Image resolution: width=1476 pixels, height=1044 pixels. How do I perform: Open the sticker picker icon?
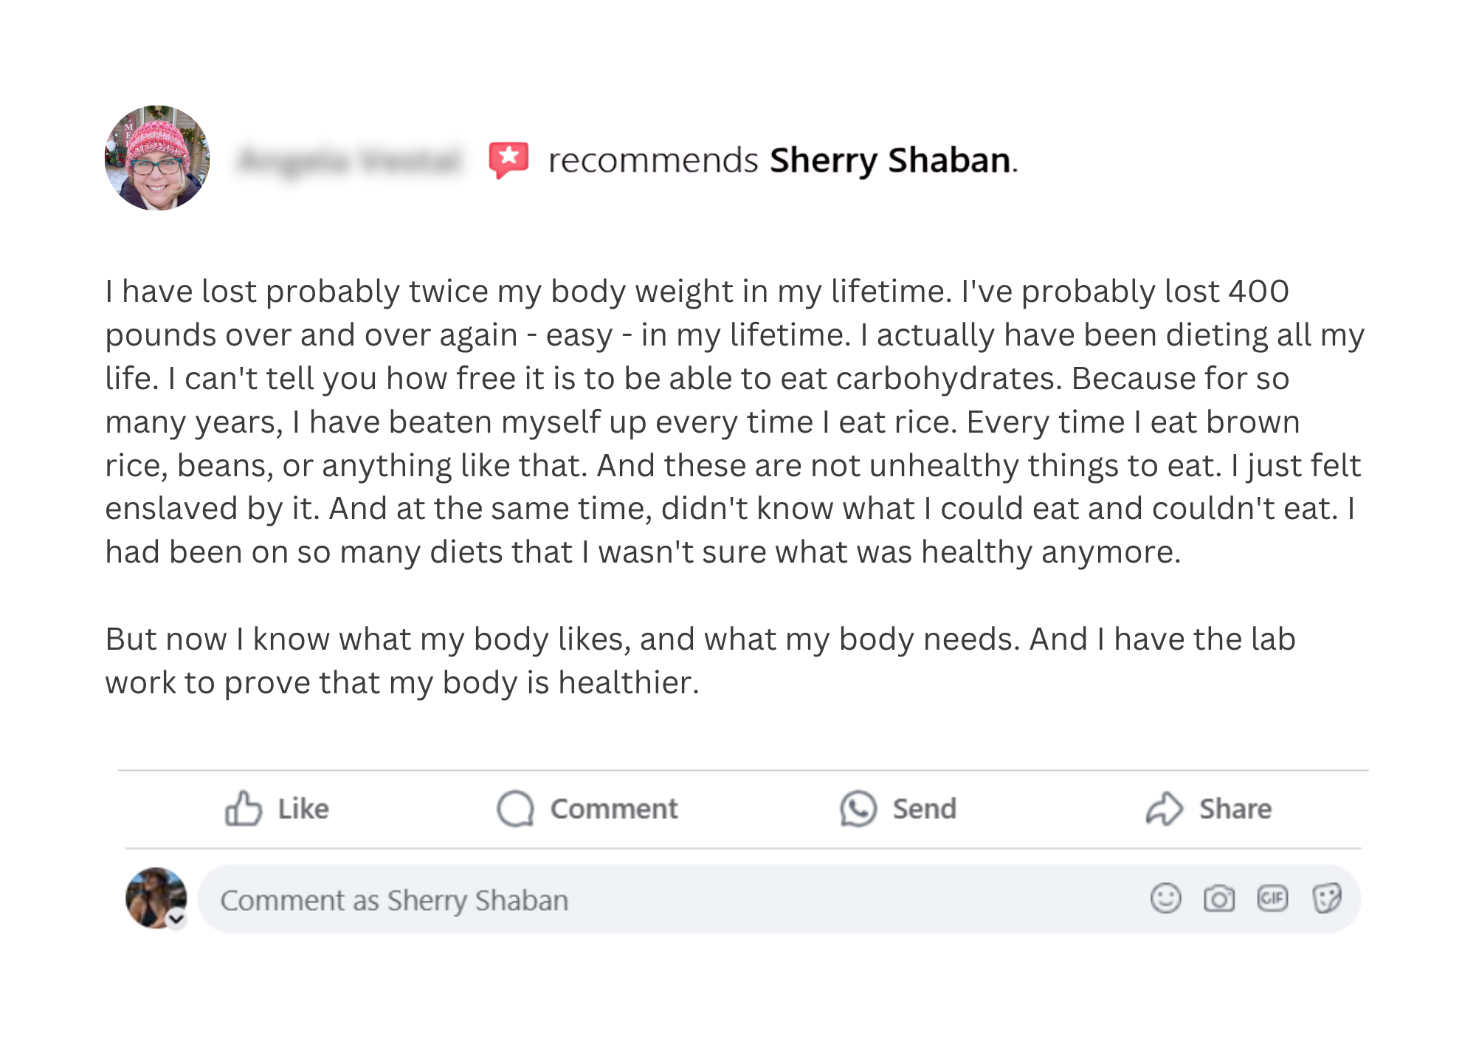pyautogui.click(x=1326, y=899)
